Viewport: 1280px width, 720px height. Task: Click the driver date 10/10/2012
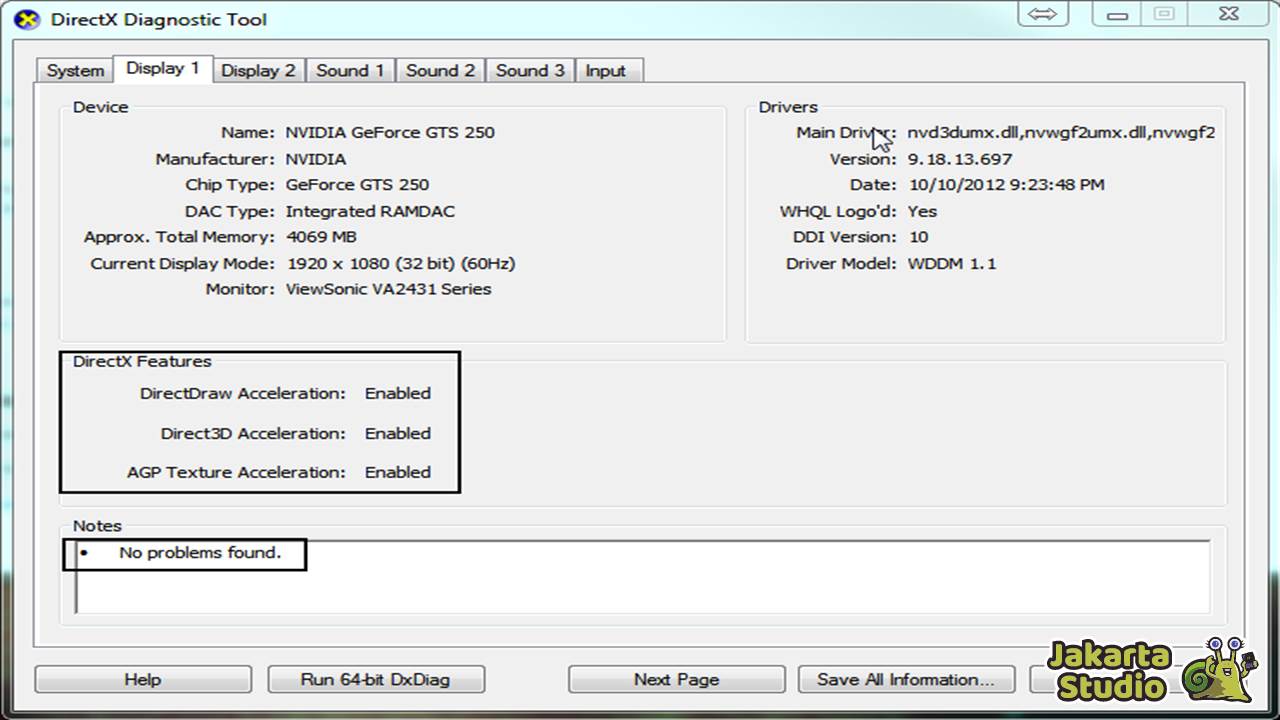click(1006, 185)
